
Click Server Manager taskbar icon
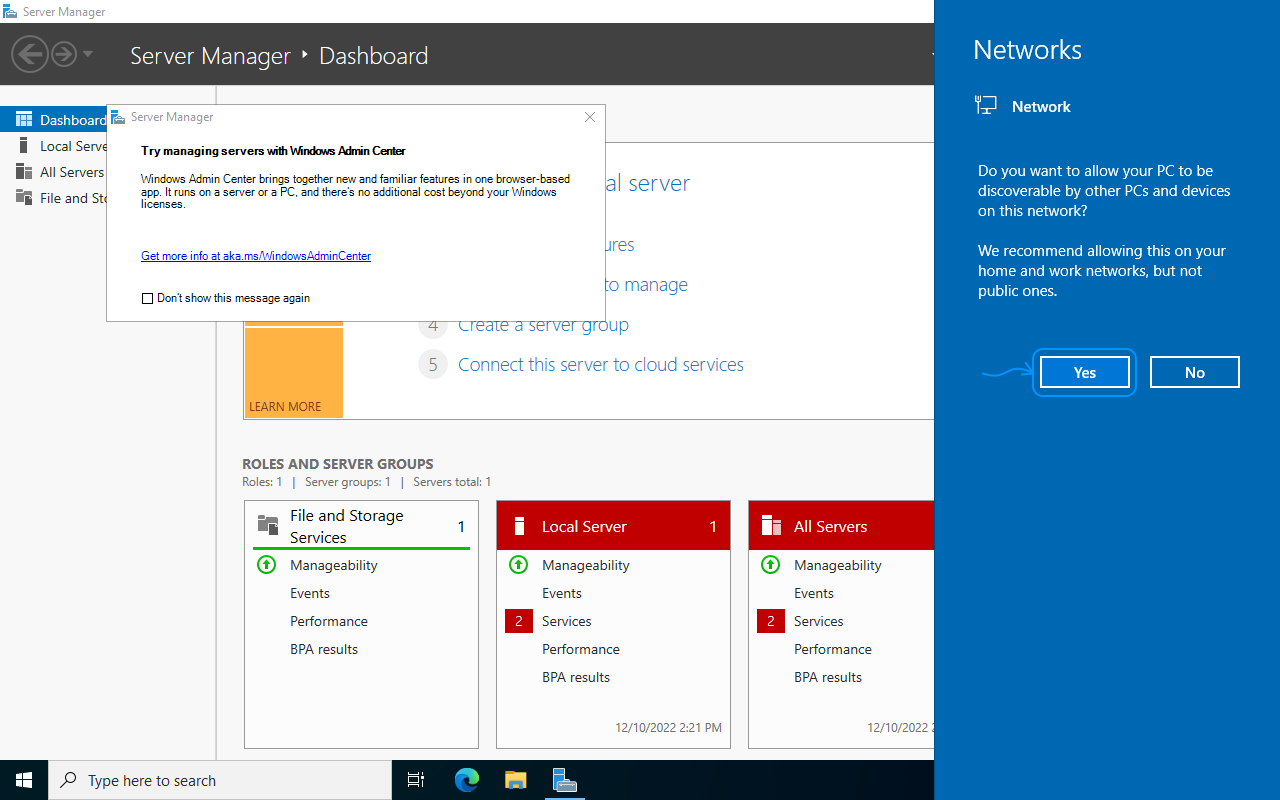point(564,780)
